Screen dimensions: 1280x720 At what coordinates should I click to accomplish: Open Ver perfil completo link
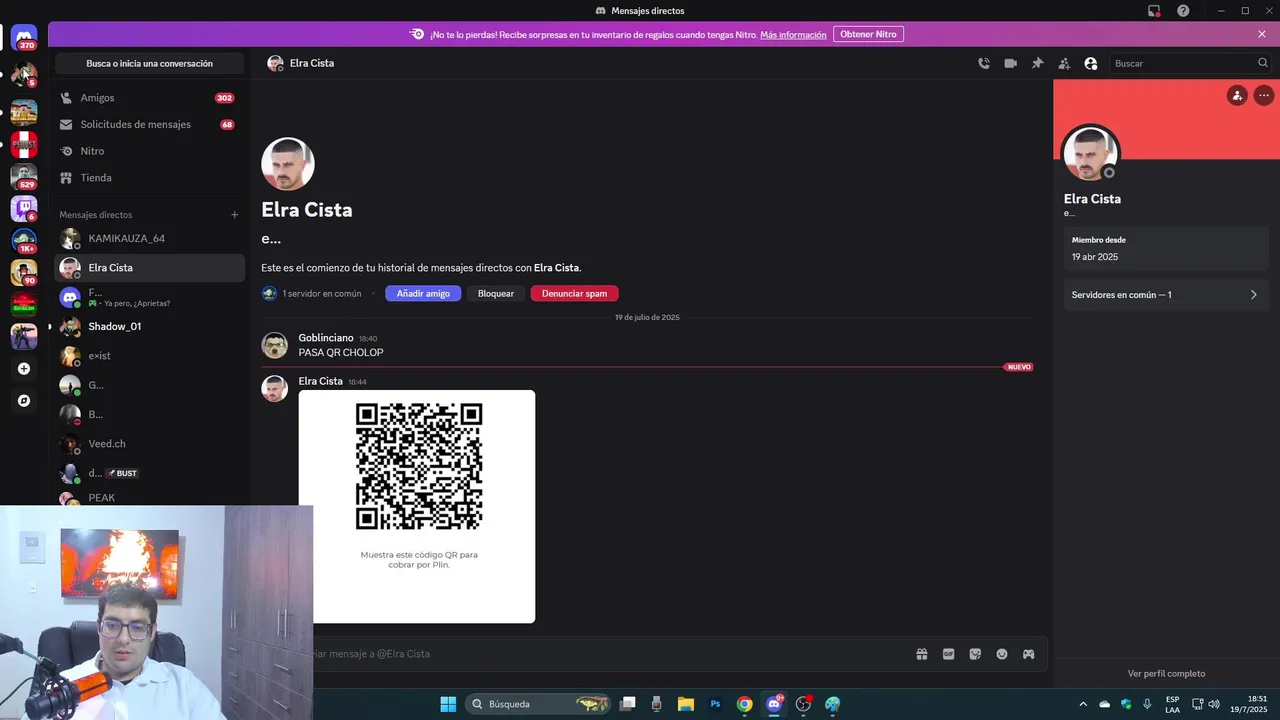tap(1166, 674)
